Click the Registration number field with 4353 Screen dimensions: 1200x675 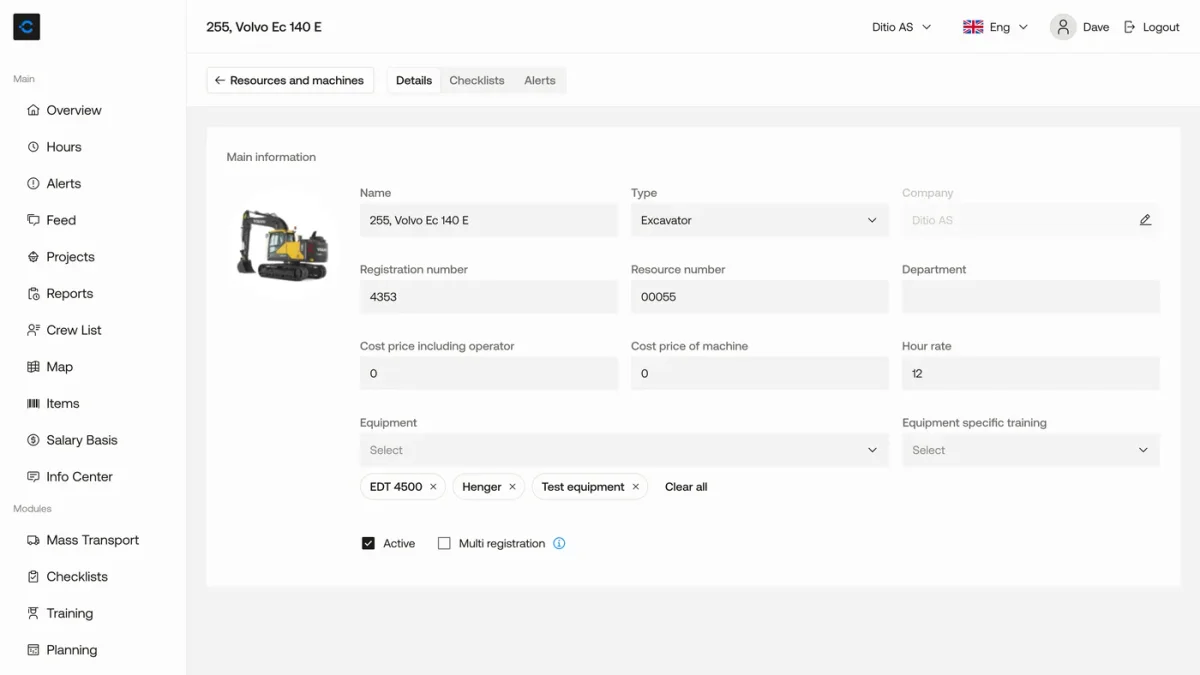point(489,297)
